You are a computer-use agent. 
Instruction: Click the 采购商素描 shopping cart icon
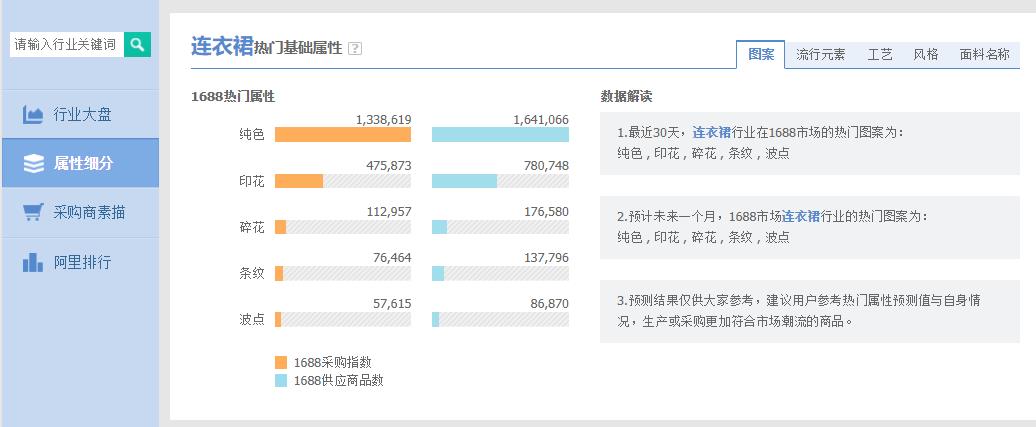tap(33, 213)
